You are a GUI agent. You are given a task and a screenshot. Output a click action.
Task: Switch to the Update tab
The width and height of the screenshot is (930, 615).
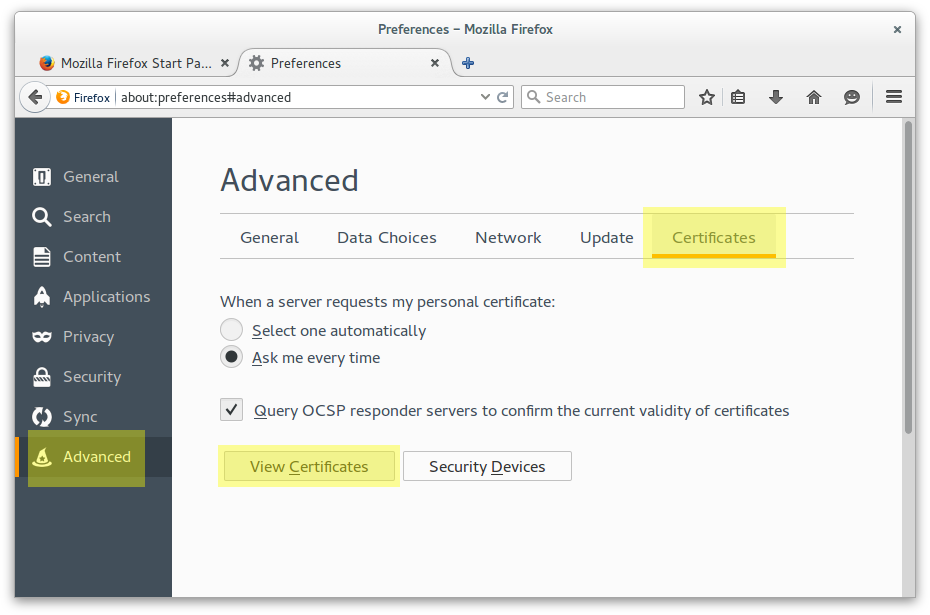607,238
